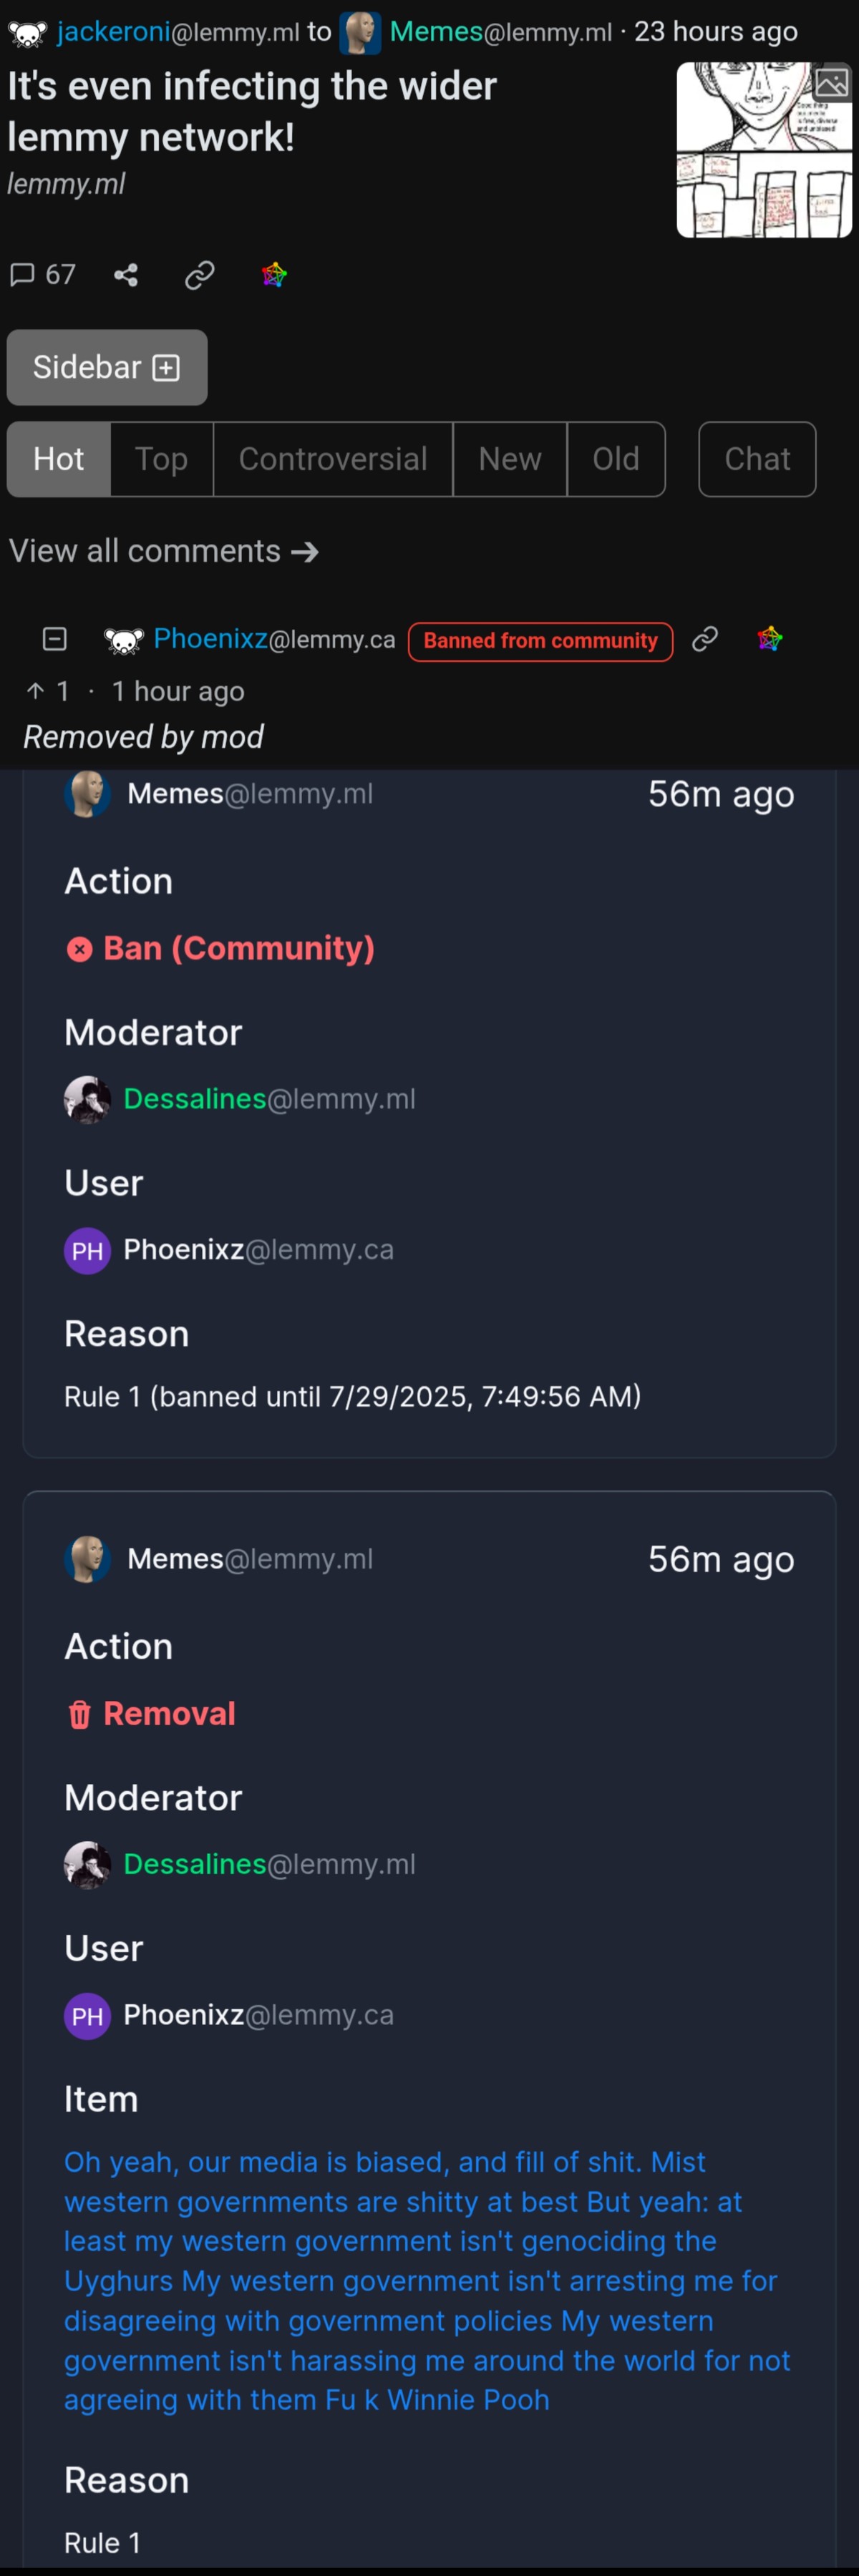The height and width of the screenshot is (2576, 859).
Task: Expand the Sidebar button
Action: pyautogui.click(x=107, y=367)
